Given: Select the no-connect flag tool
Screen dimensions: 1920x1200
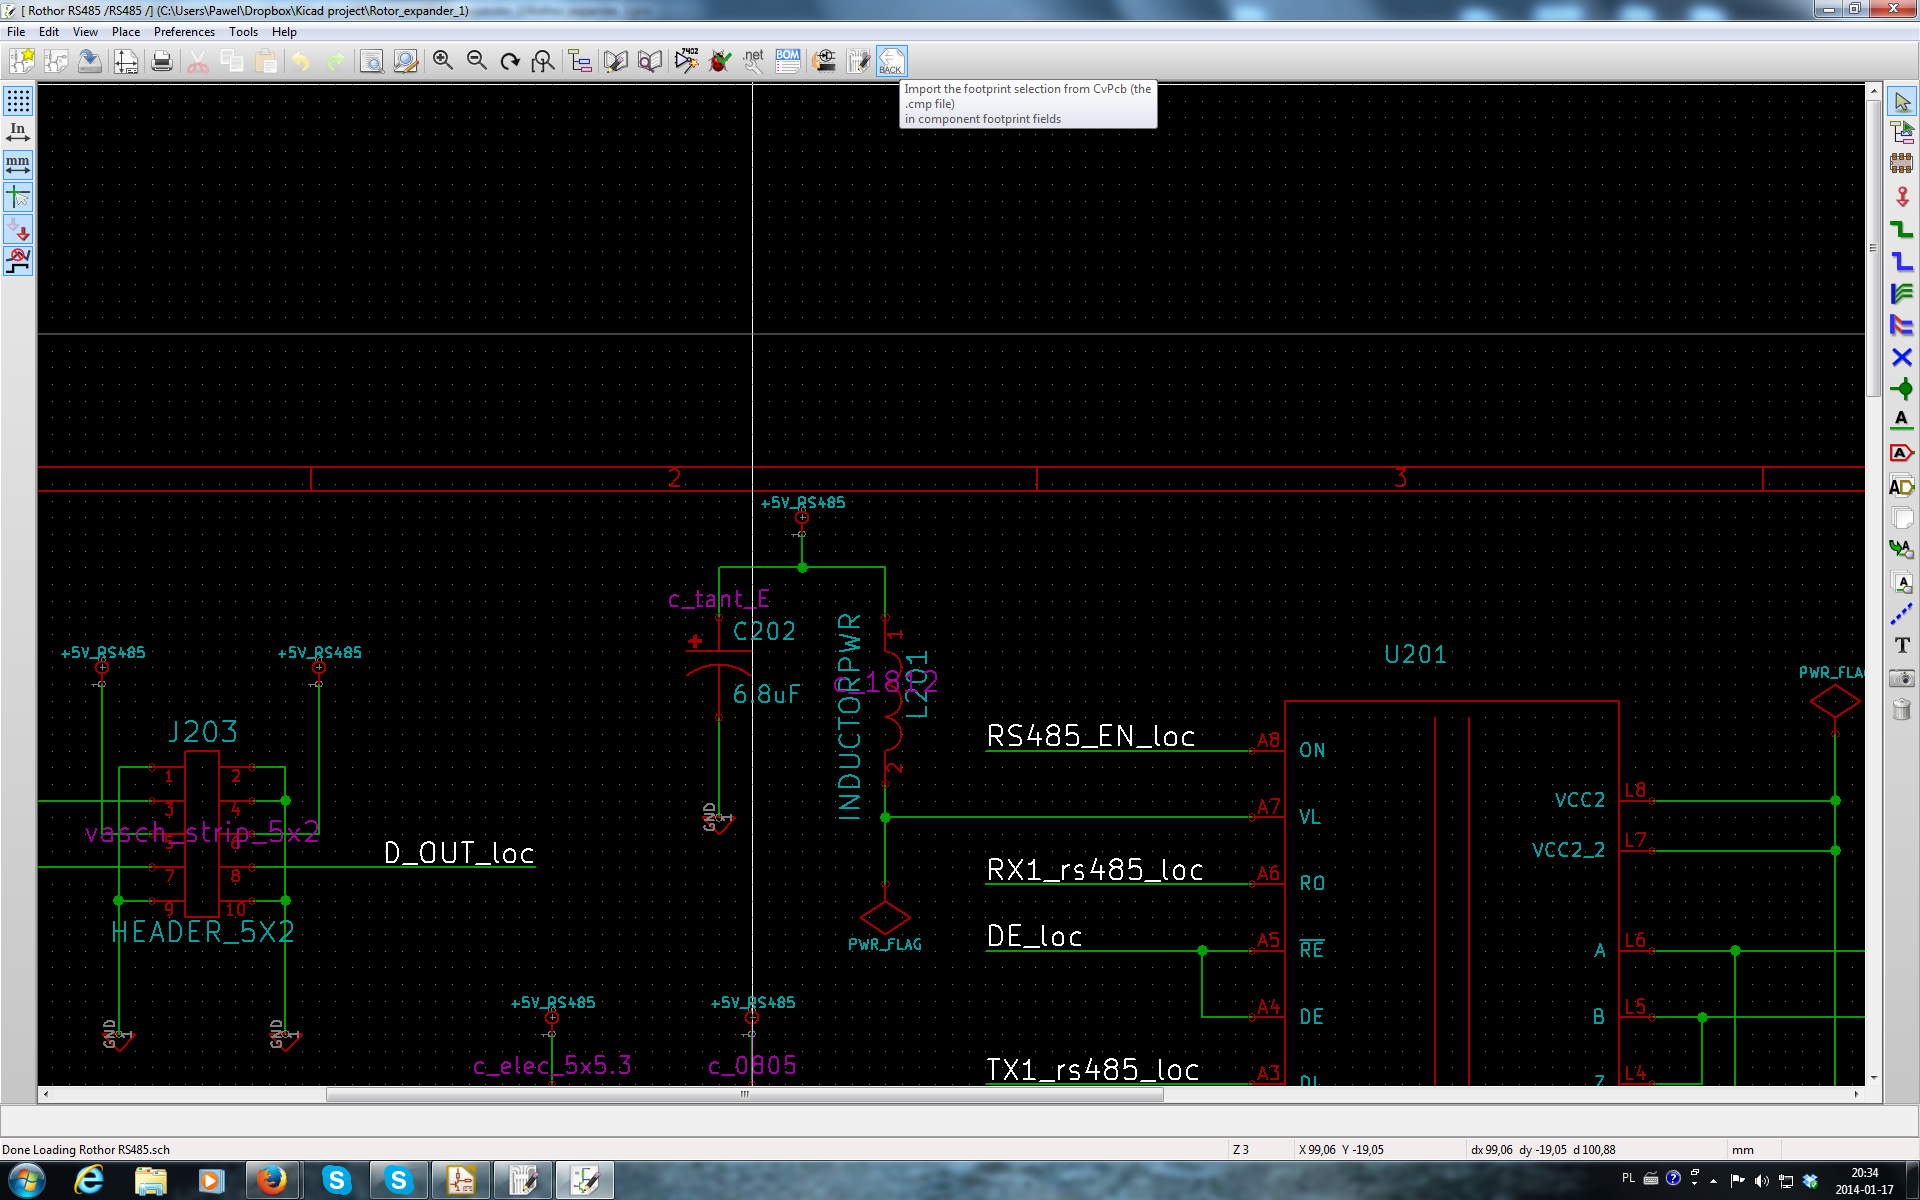Looking at the screenshot, I should point(1901,357).
